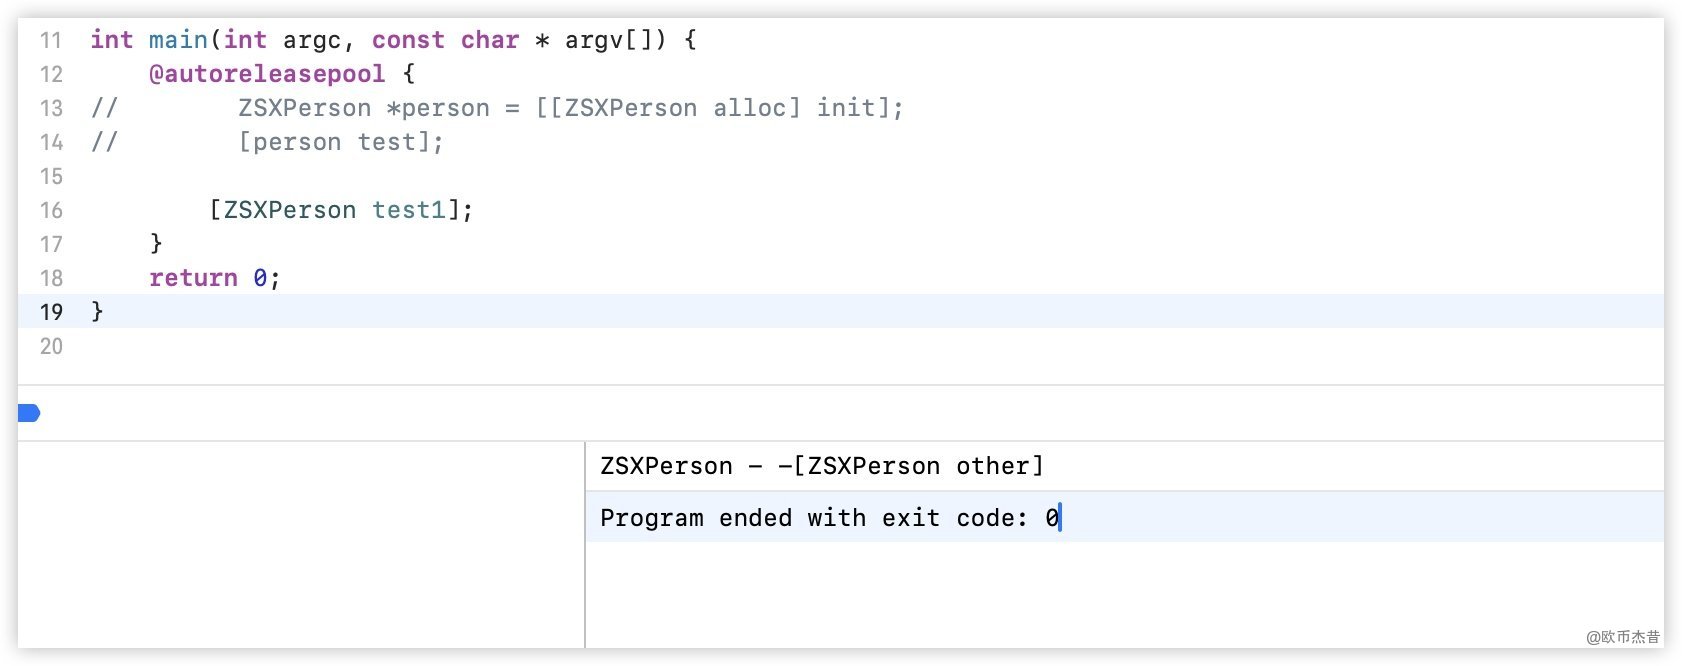The image size is (1682, 666).
Task: Click line number 13 in the gutter
Action: click(x=51, y=108)
